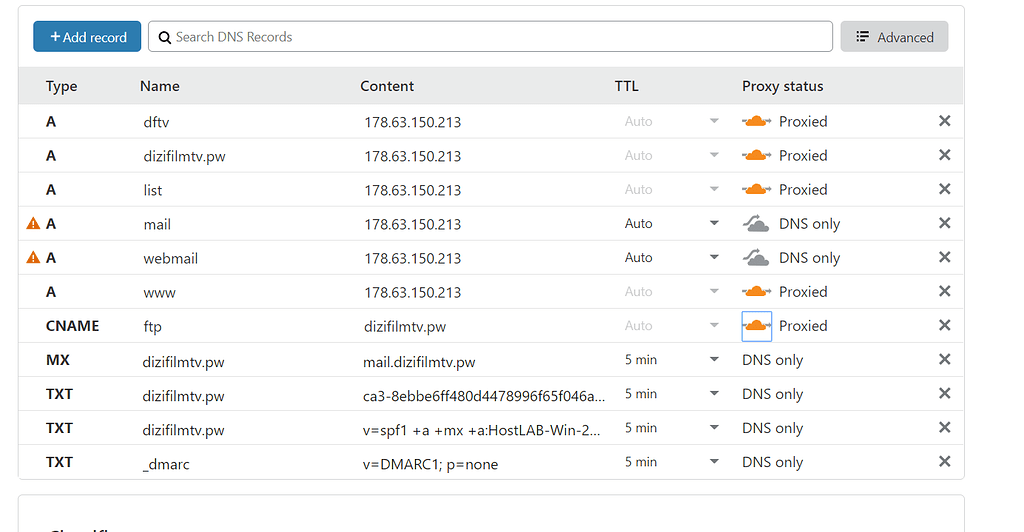Click the warning icon on mail record
Viewport: 1024px width, 532px height.
point(33,224)
